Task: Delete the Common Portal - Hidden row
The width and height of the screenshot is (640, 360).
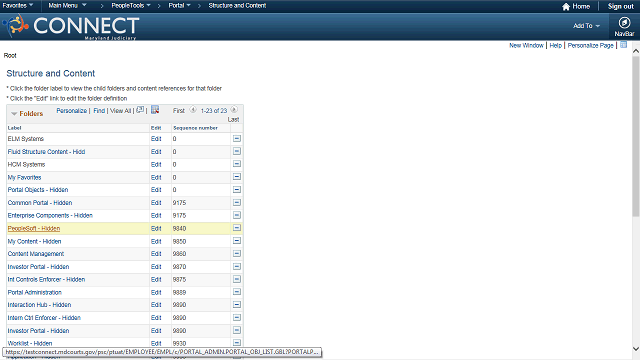Action: click(x=237, y=202)
